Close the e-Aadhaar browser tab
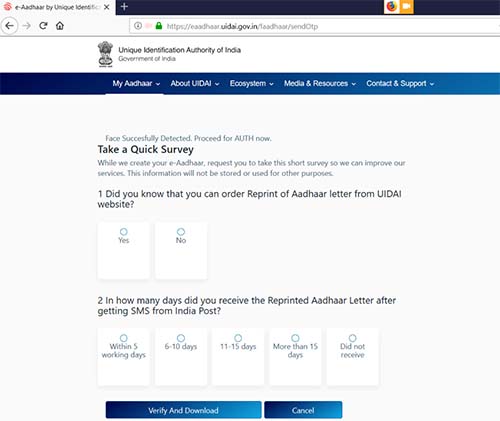The height and width of the screenshot is (421, 500). (x=107, y=7)
